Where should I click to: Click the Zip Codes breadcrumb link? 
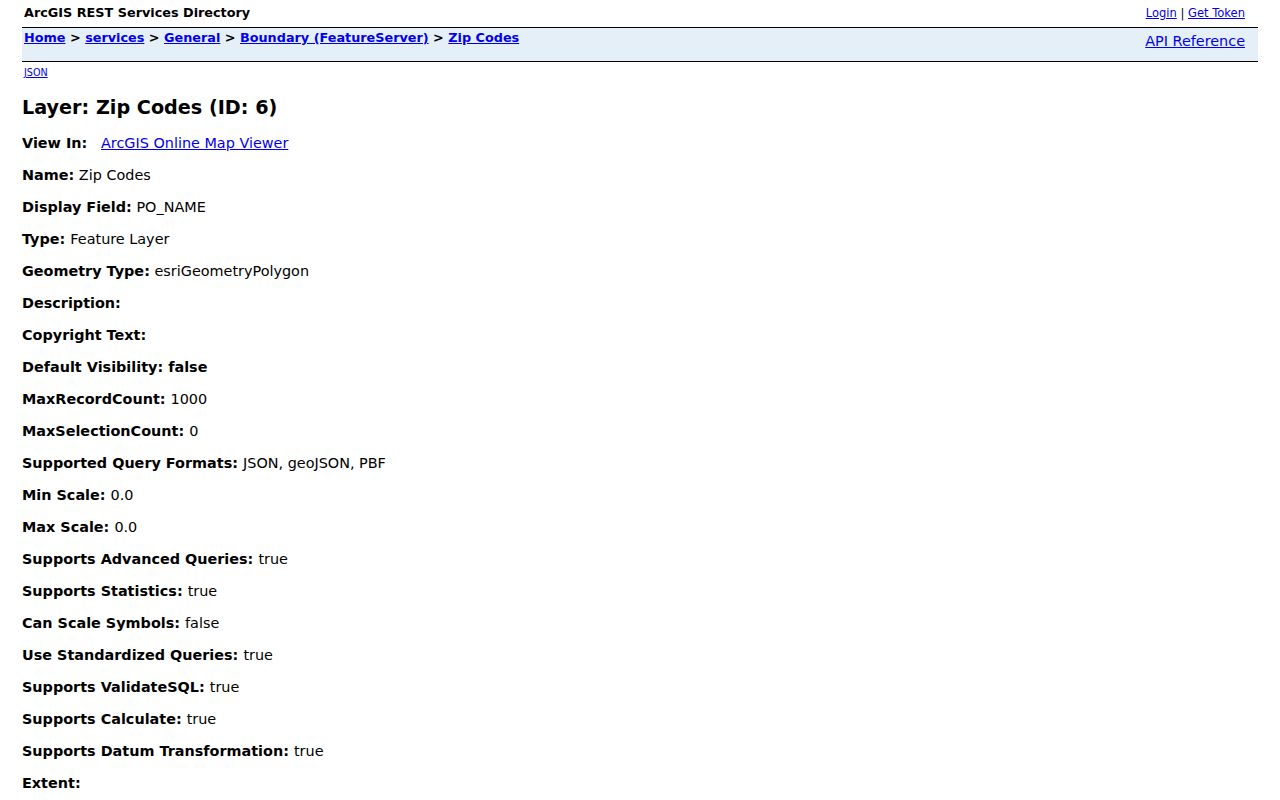[483, 38]
